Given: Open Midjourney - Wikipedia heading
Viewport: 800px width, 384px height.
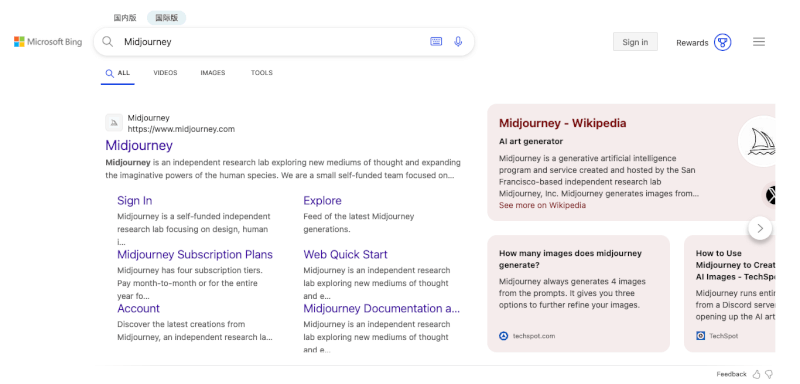Looking at the screenshot, I should point(563,123).
